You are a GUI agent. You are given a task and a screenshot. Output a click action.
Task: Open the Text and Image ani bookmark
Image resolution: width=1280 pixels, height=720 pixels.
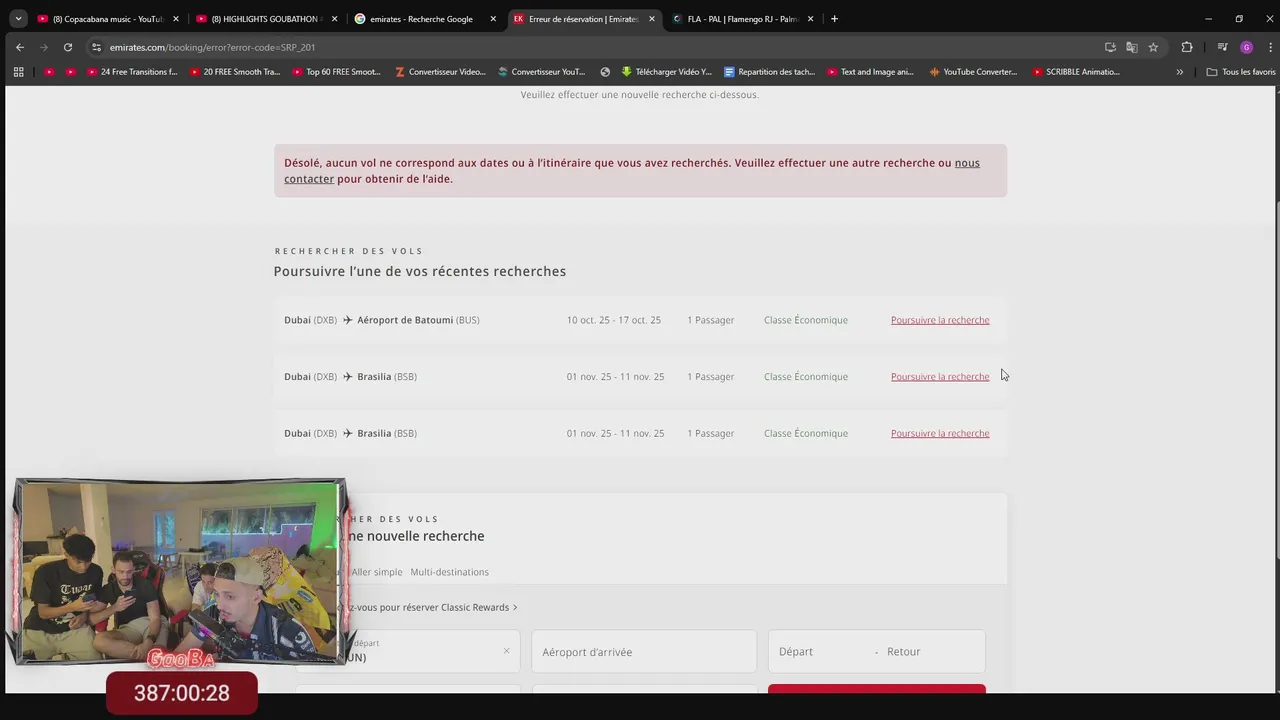point(870,72)
